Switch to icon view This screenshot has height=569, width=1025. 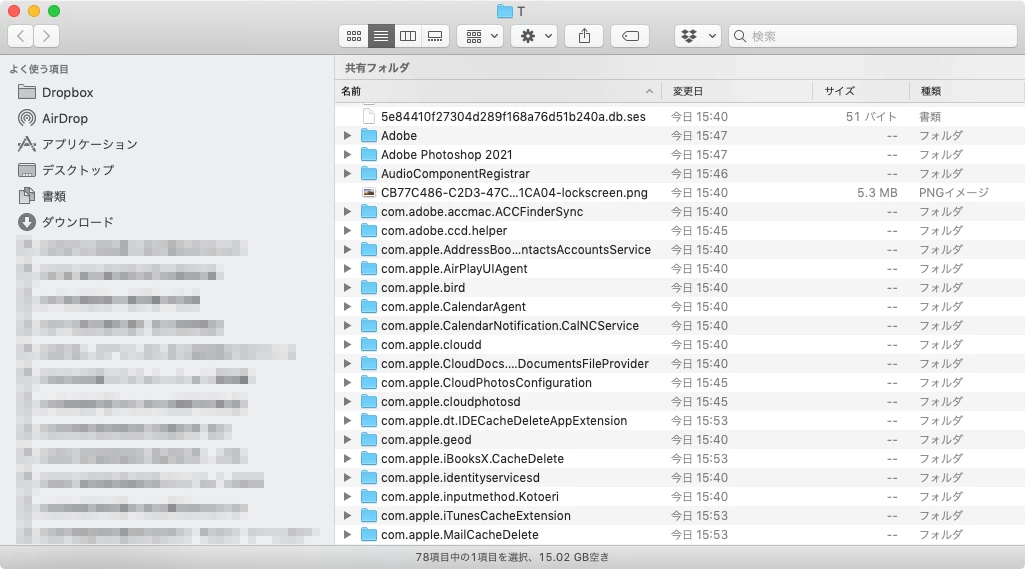[354, 36]
